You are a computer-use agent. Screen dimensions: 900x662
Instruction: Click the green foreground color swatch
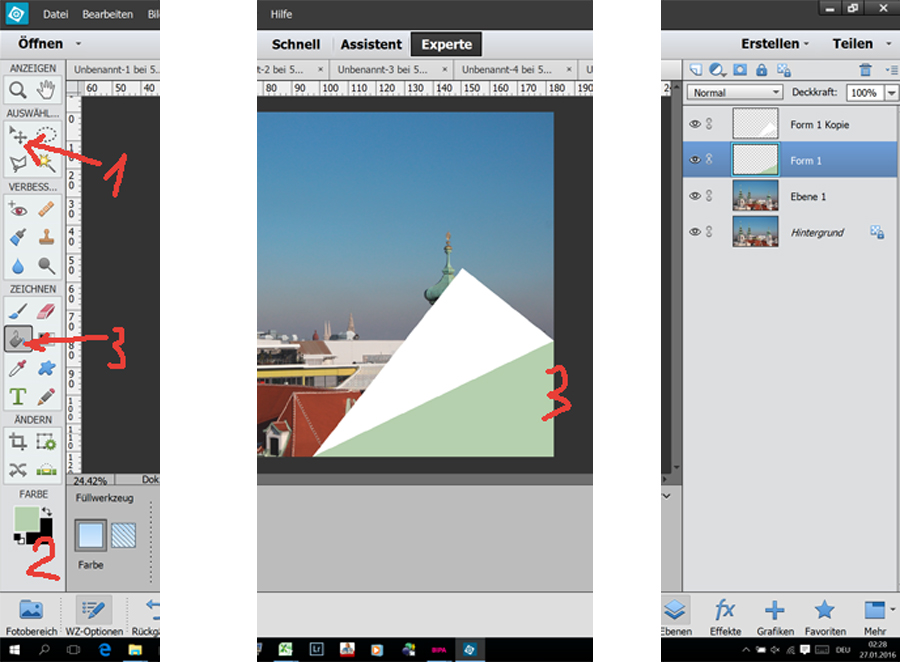click(x=26, y=519)
